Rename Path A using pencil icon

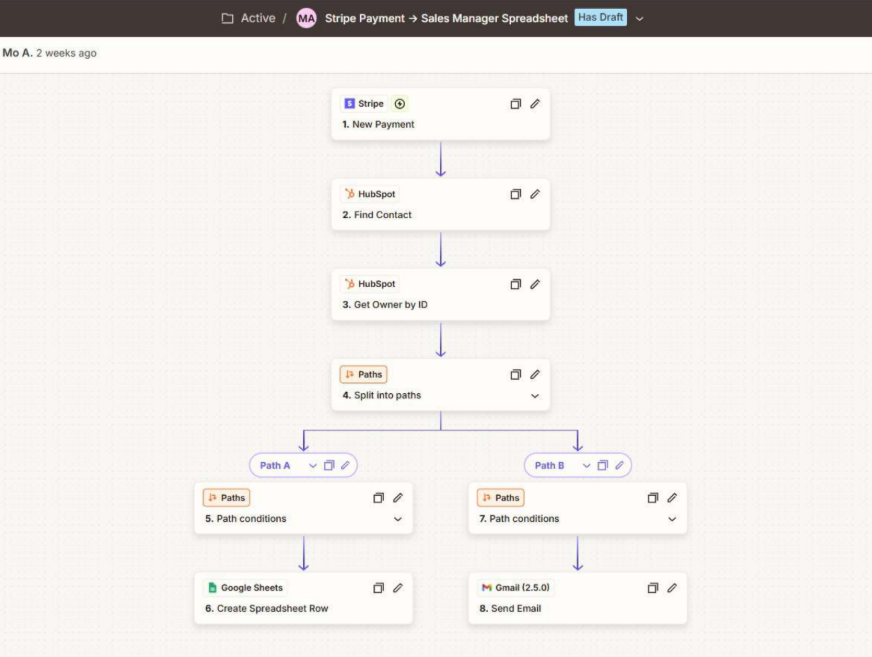pyautogui.click(x=345, y=465)
